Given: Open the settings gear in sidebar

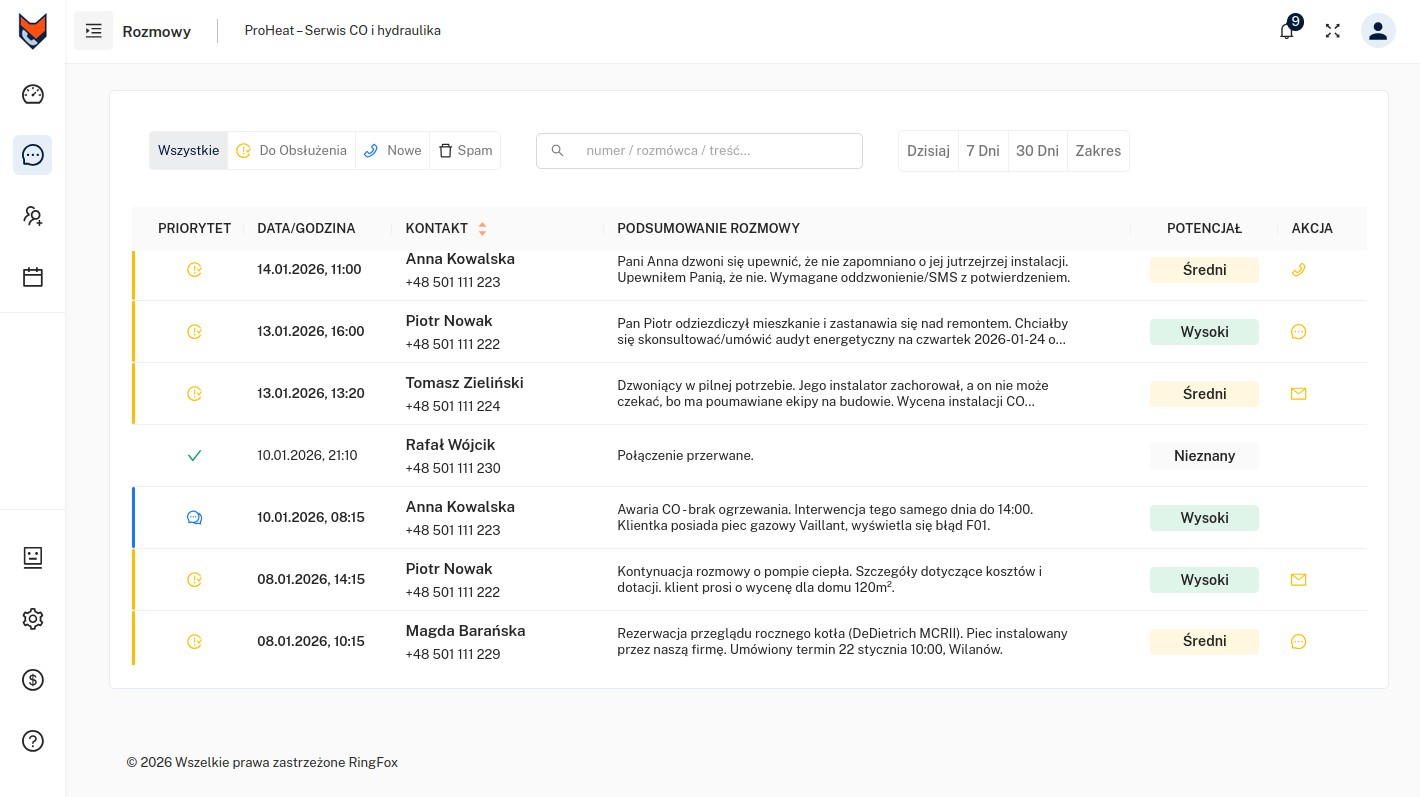Looking at the screenshot, I should click(x=33, y=619).
